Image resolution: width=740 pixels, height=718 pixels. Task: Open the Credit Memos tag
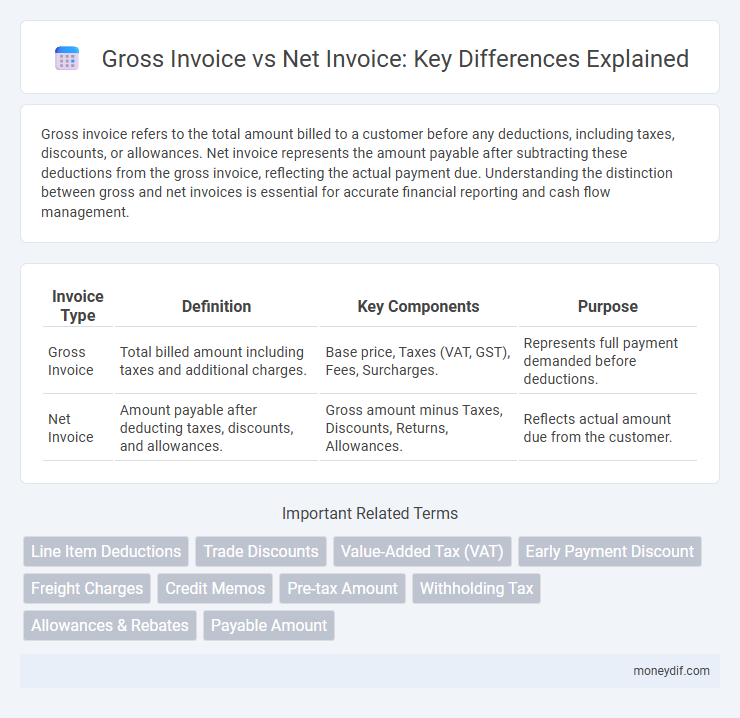coord(215,588)
